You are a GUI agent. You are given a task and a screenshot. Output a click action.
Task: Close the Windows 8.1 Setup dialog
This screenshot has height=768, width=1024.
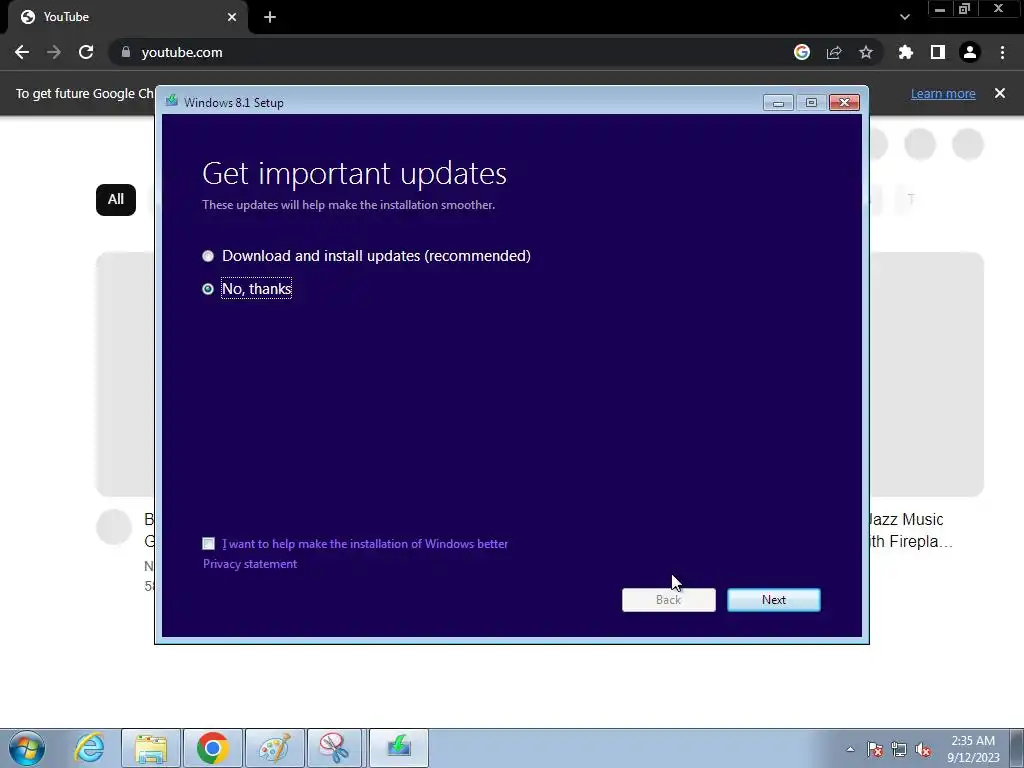click(x=844, y=103)
